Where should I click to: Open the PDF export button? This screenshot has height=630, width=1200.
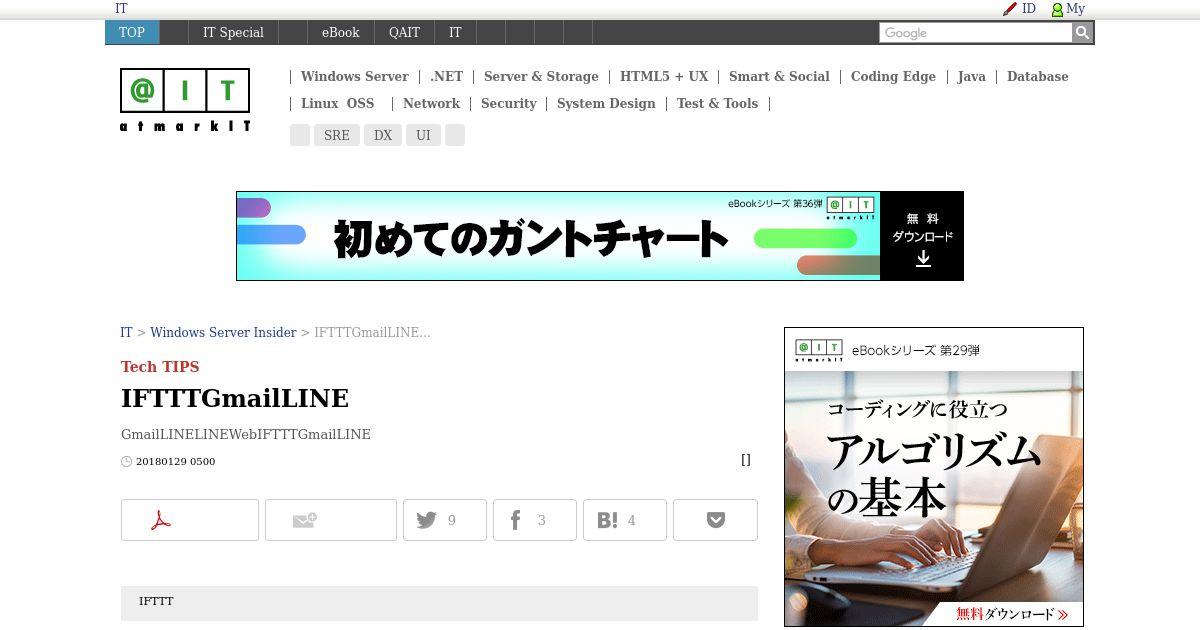tap(190, 520)
